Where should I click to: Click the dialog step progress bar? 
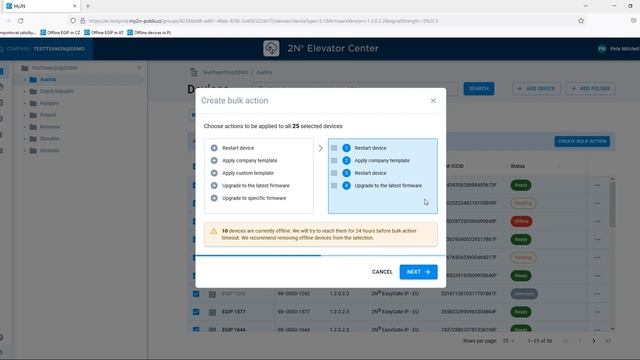320,256
